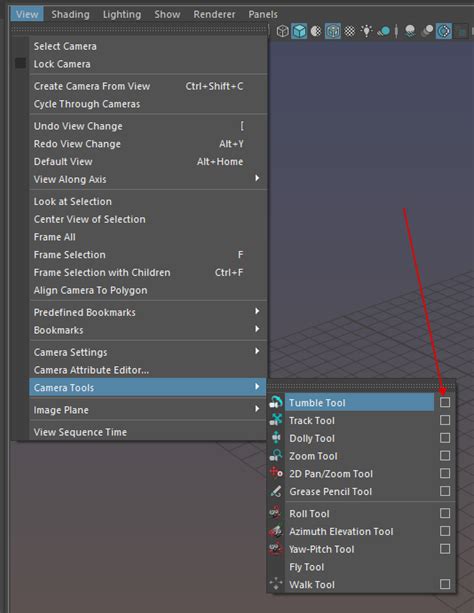Image resolution: width=474 pixels, height=613 pixels.
Task: Open Azimuth Elevation Tool option box
Action: [445, 531]
